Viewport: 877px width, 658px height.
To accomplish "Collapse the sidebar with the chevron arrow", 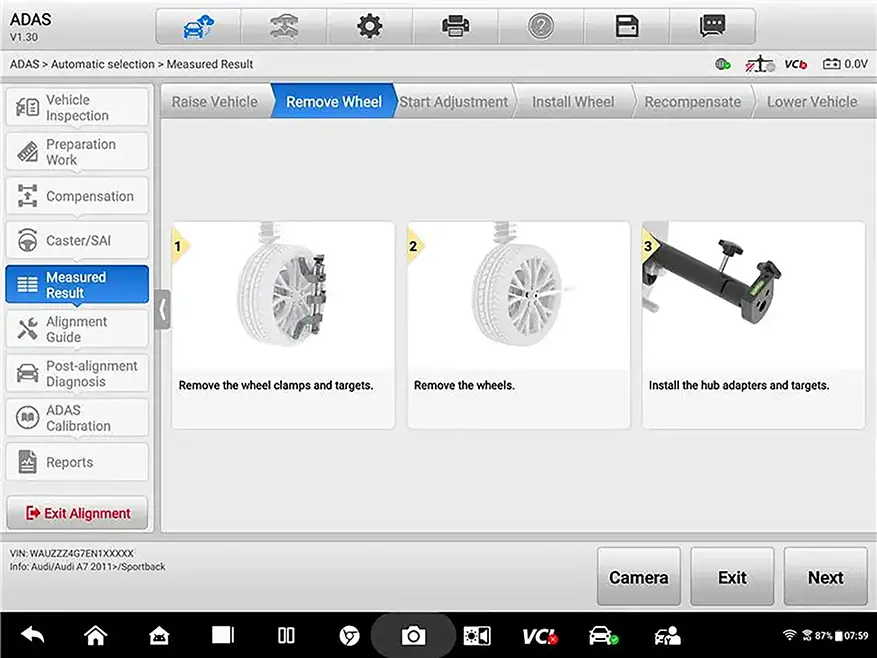I will pos(163,310).
